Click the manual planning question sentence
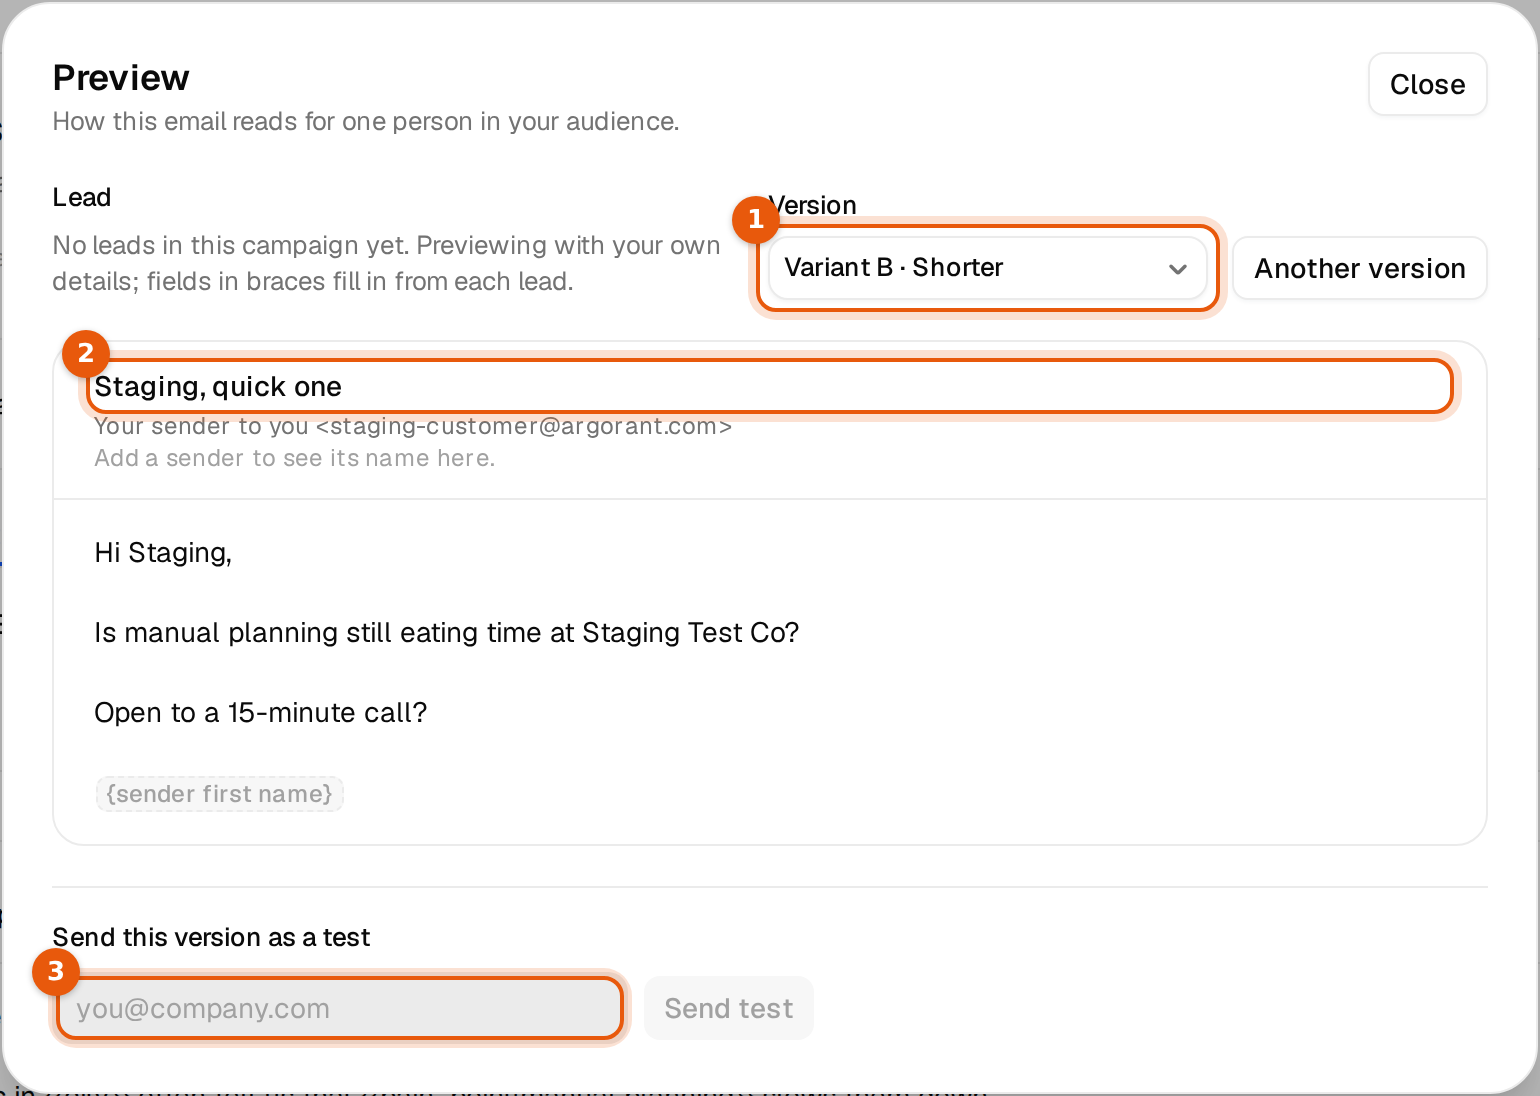Screen dimensions: 1540x1096 pos(447,633)
